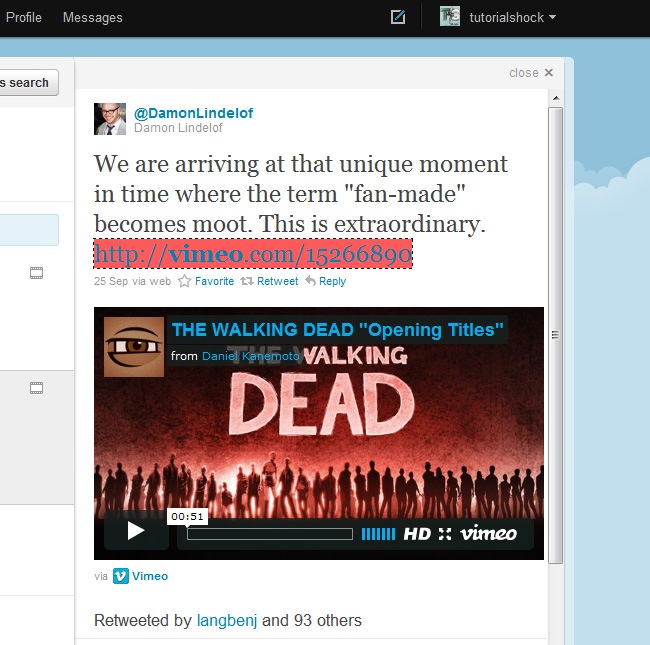The width and height of the screenshot is (650, 645).
Task: Click the details pane scrollbar thumb
Action: pyautogui.click(x=555, y=335)
